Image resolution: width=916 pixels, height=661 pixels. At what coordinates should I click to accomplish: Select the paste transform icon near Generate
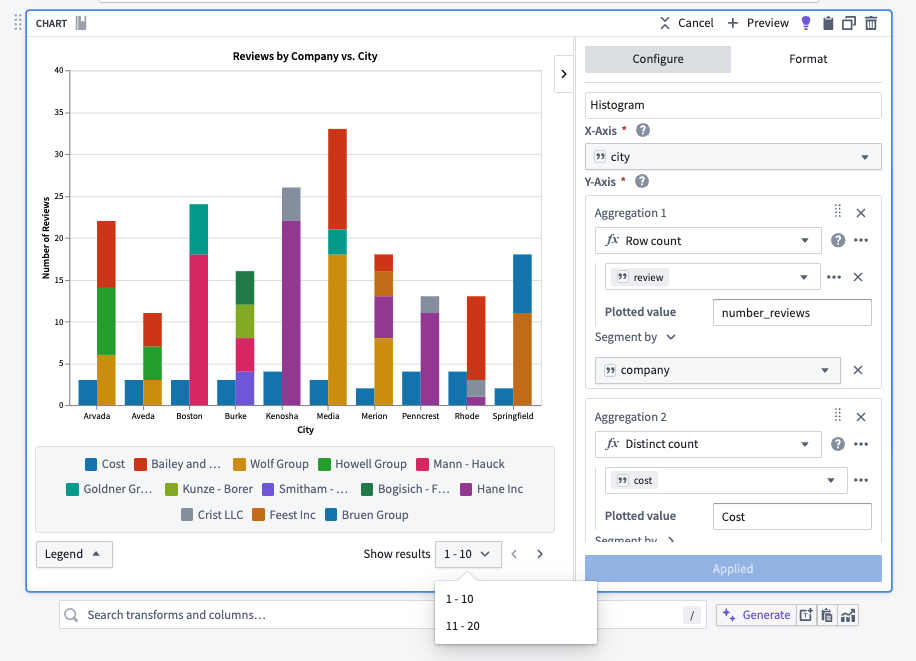[x=827, y=615]
